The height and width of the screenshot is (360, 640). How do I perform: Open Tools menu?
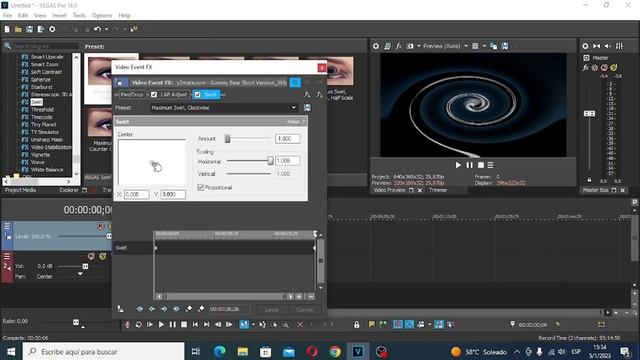tap(79, 16)
